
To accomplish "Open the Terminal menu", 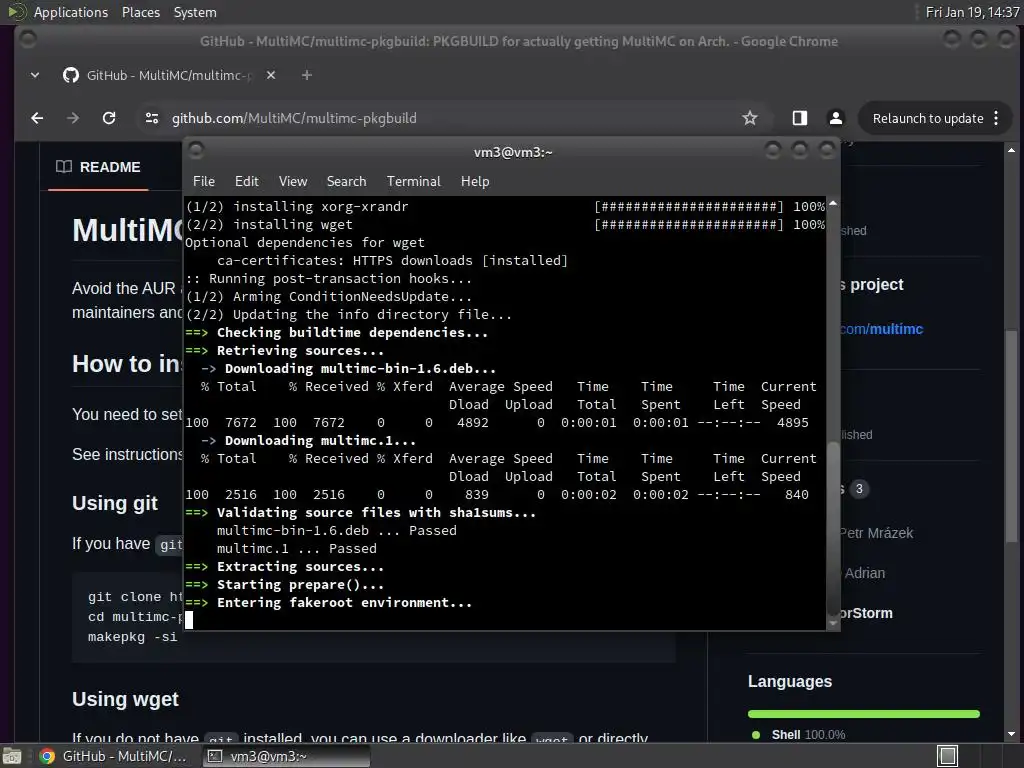I will tap(413, 182).
